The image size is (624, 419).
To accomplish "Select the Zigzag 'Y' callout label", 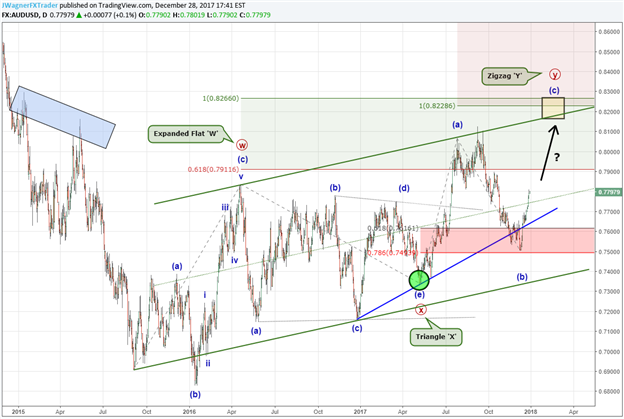I will click(x=504, y=76).
